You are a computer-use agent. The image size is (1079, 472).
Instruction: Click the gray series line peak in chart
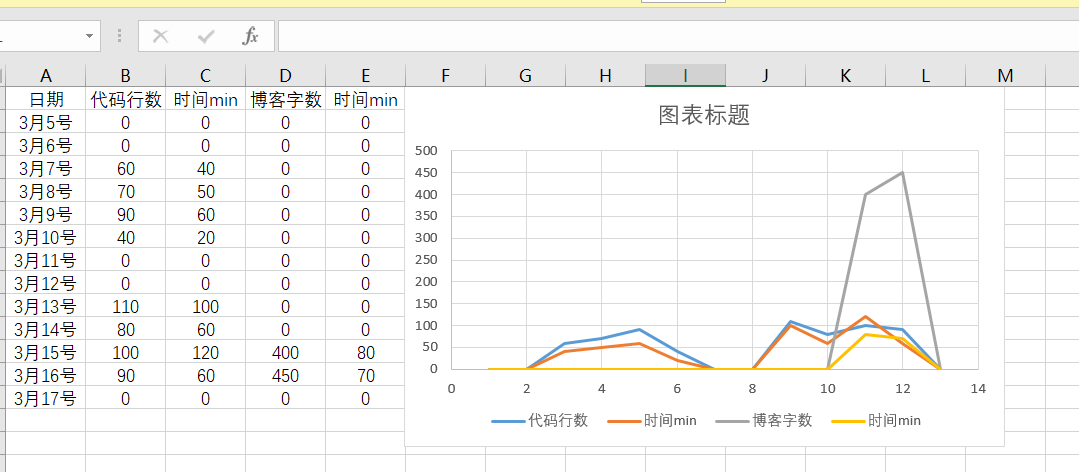click(902, 173)
